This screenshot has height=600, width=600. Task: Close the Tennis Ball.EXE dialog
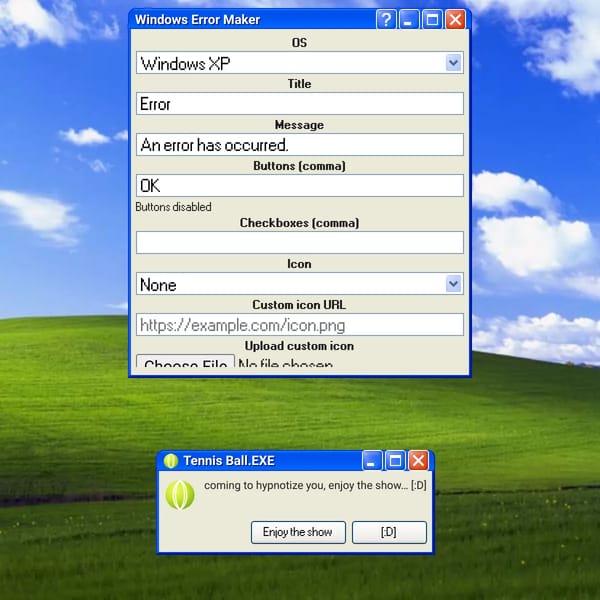418,460
